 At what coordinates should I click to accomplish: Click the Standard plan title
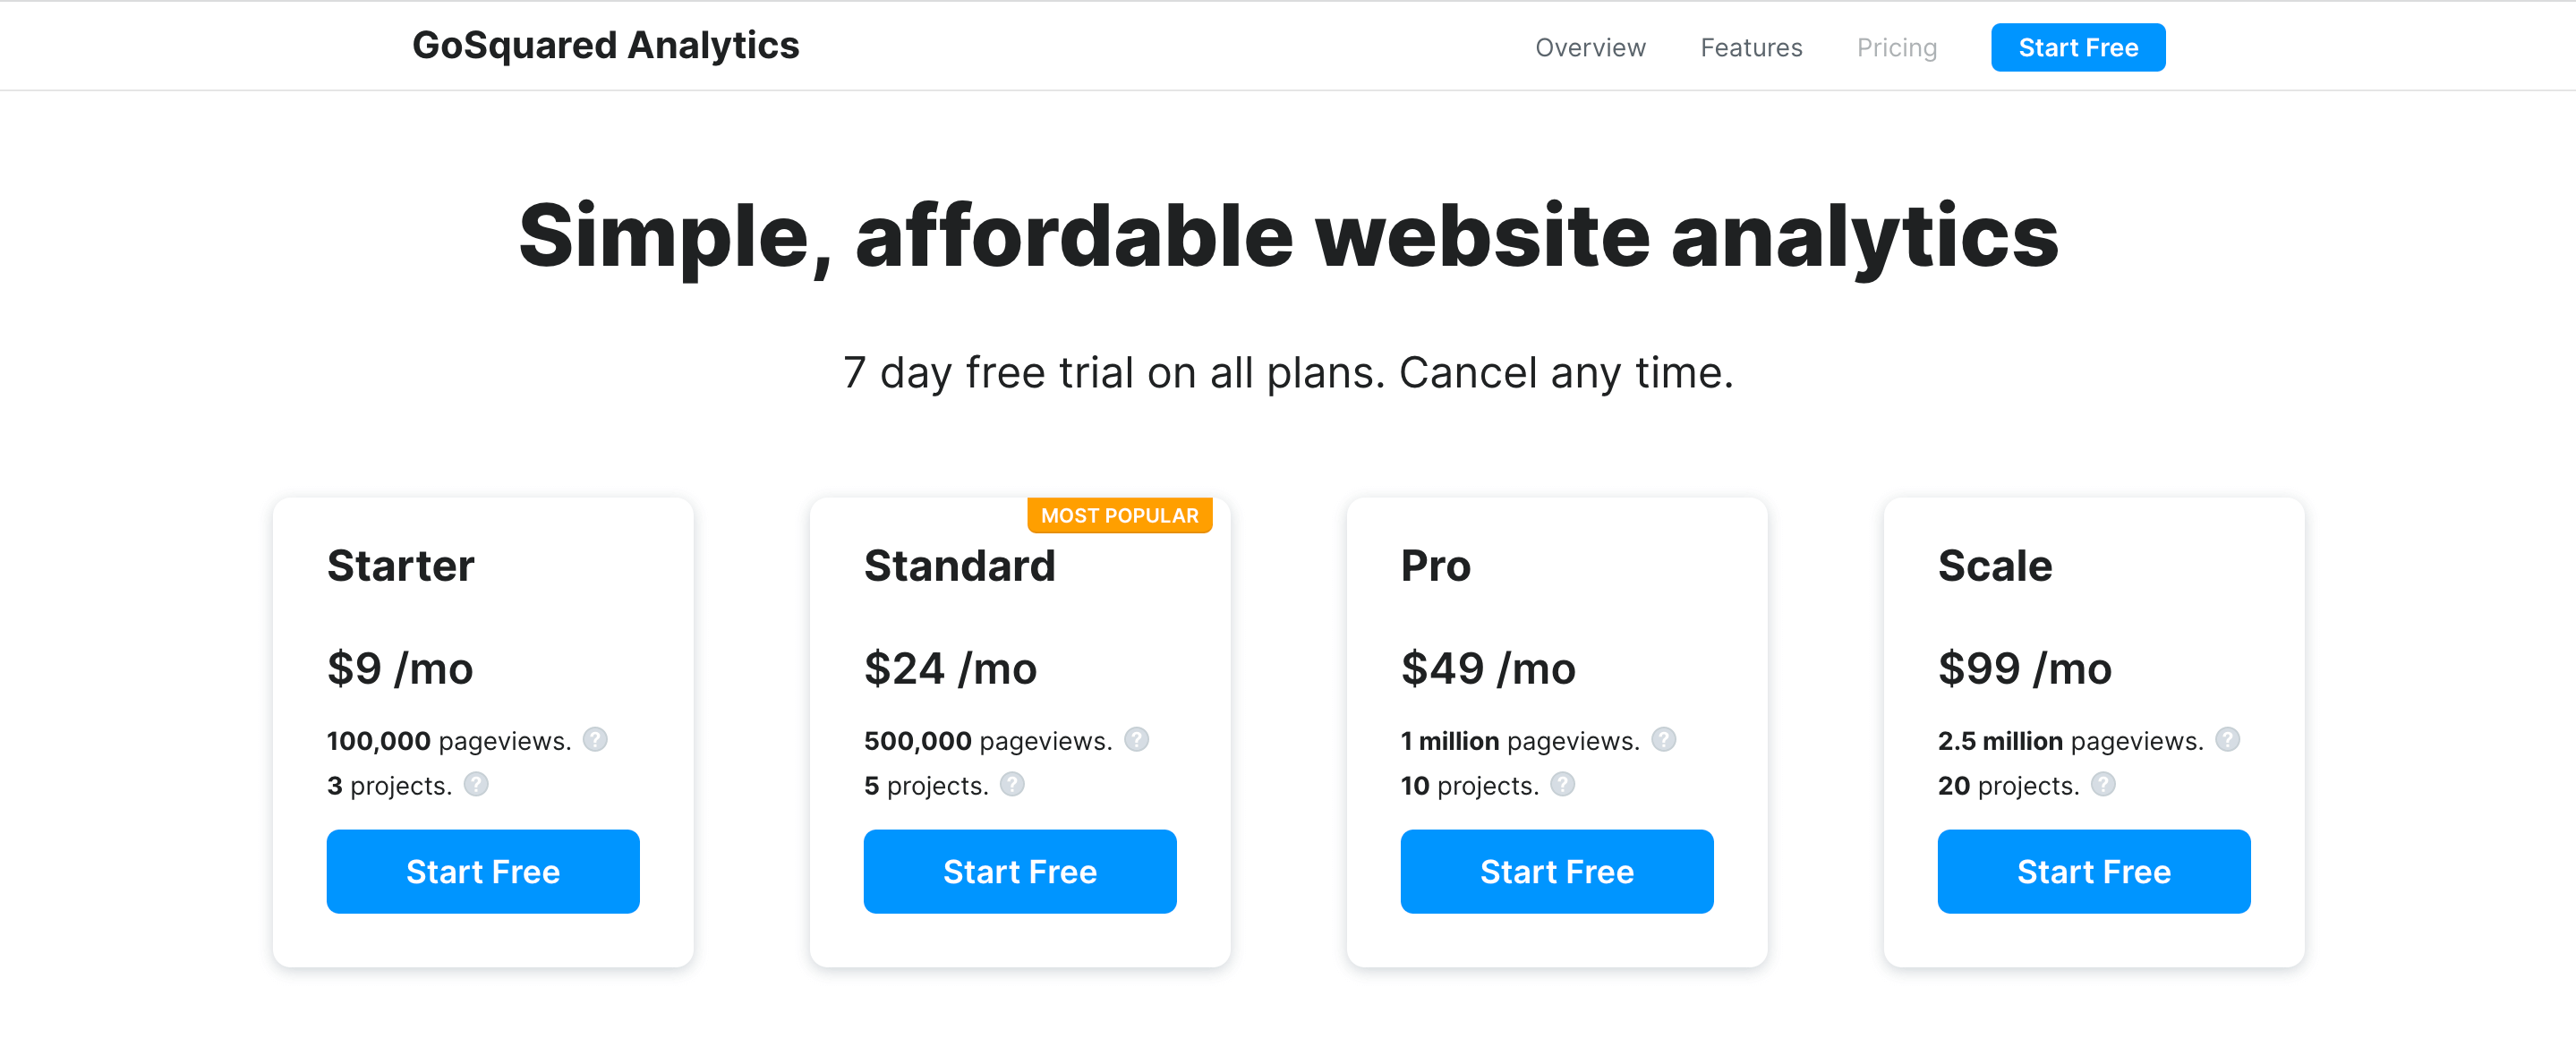[959, 566]
